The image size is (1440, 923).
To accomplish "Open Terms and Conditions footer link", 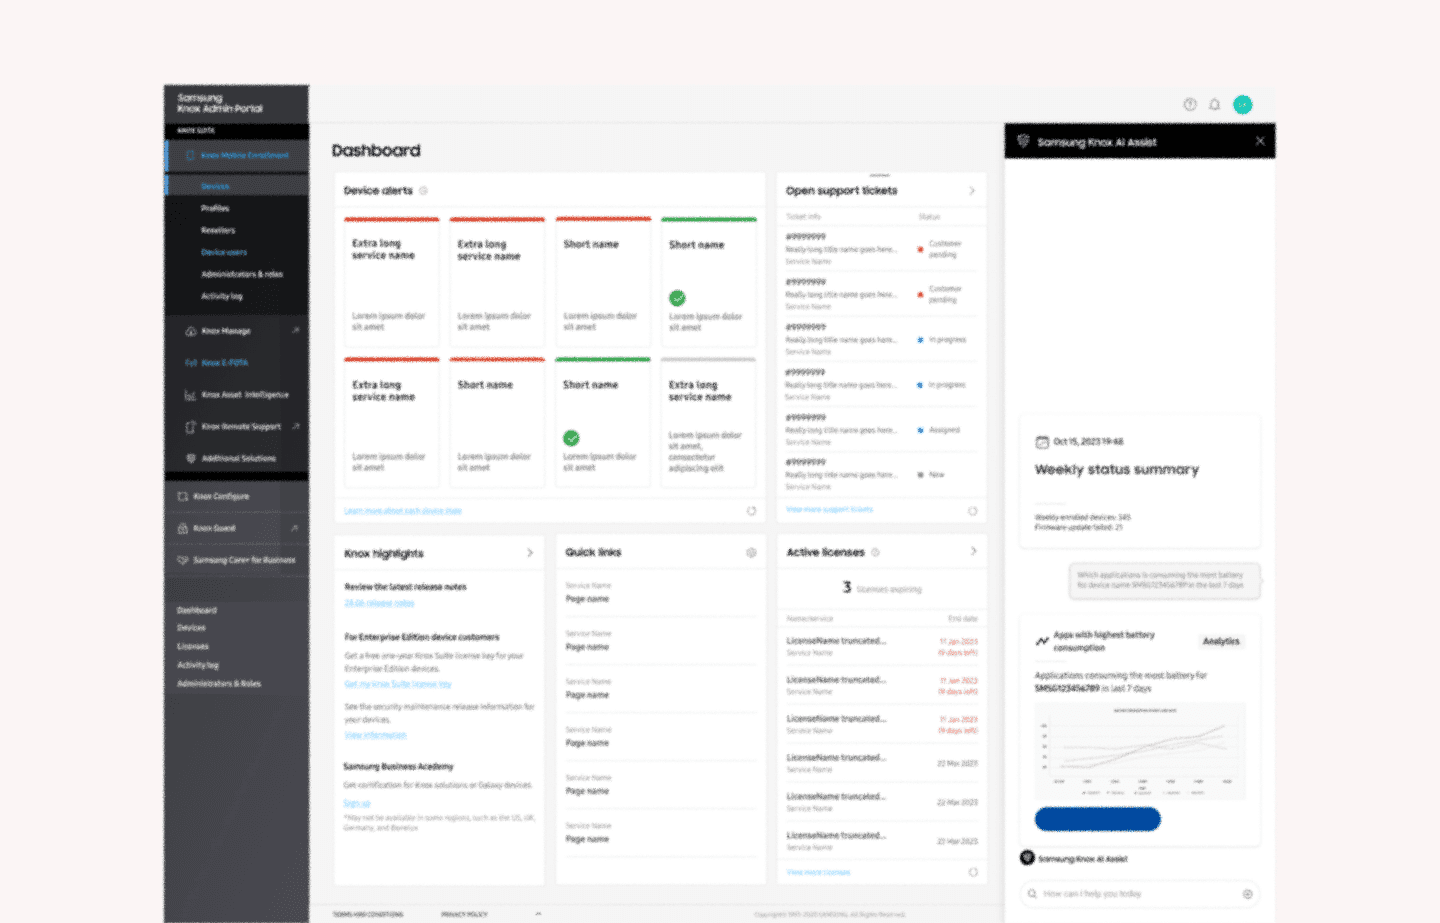I will tap(368, 914).
